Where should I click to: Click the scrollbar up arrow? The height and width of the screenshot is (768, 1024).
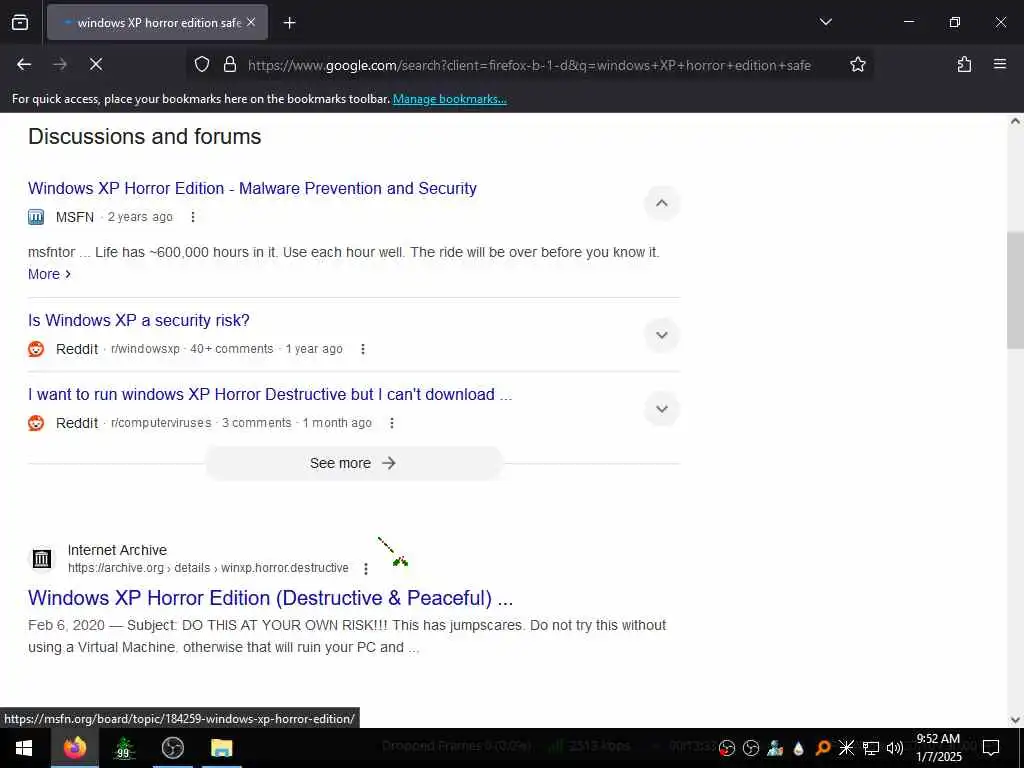1015,121
